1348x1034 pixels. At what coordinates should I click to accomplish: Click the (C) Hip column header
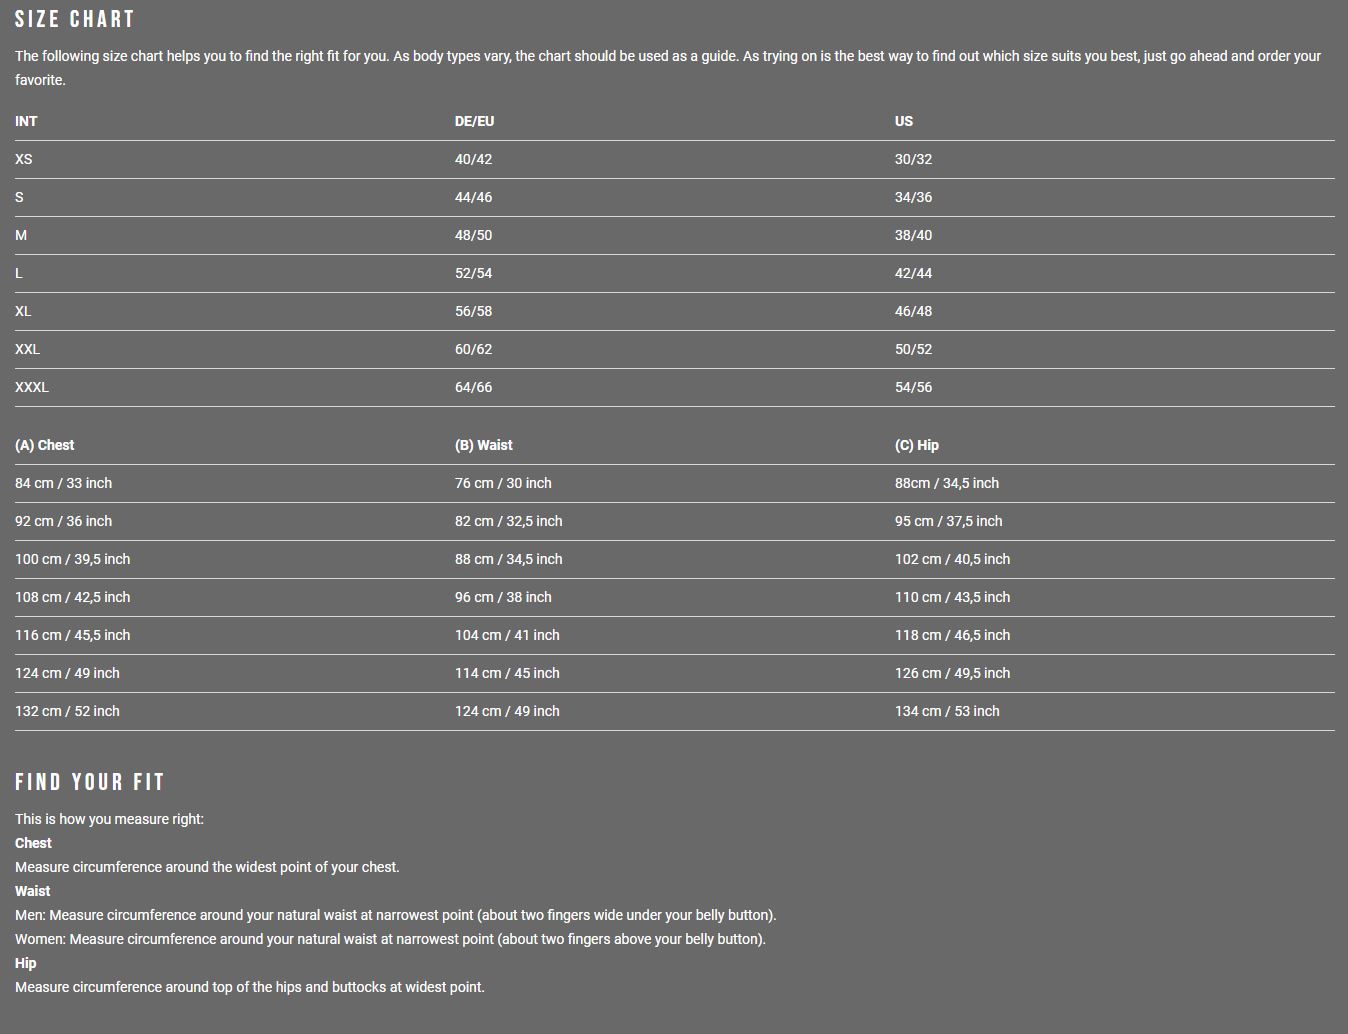(917, 445)
